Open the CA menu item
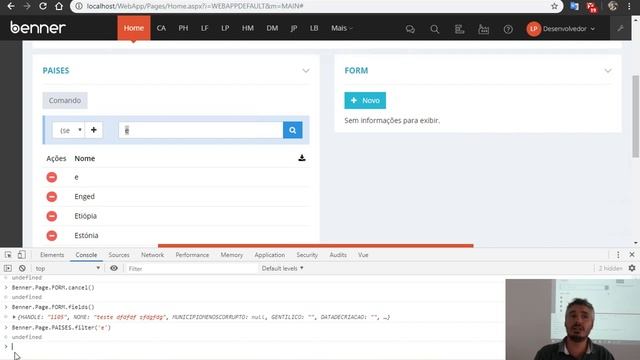The width and height of the screenshot is (640, 360). coord(161,28)
